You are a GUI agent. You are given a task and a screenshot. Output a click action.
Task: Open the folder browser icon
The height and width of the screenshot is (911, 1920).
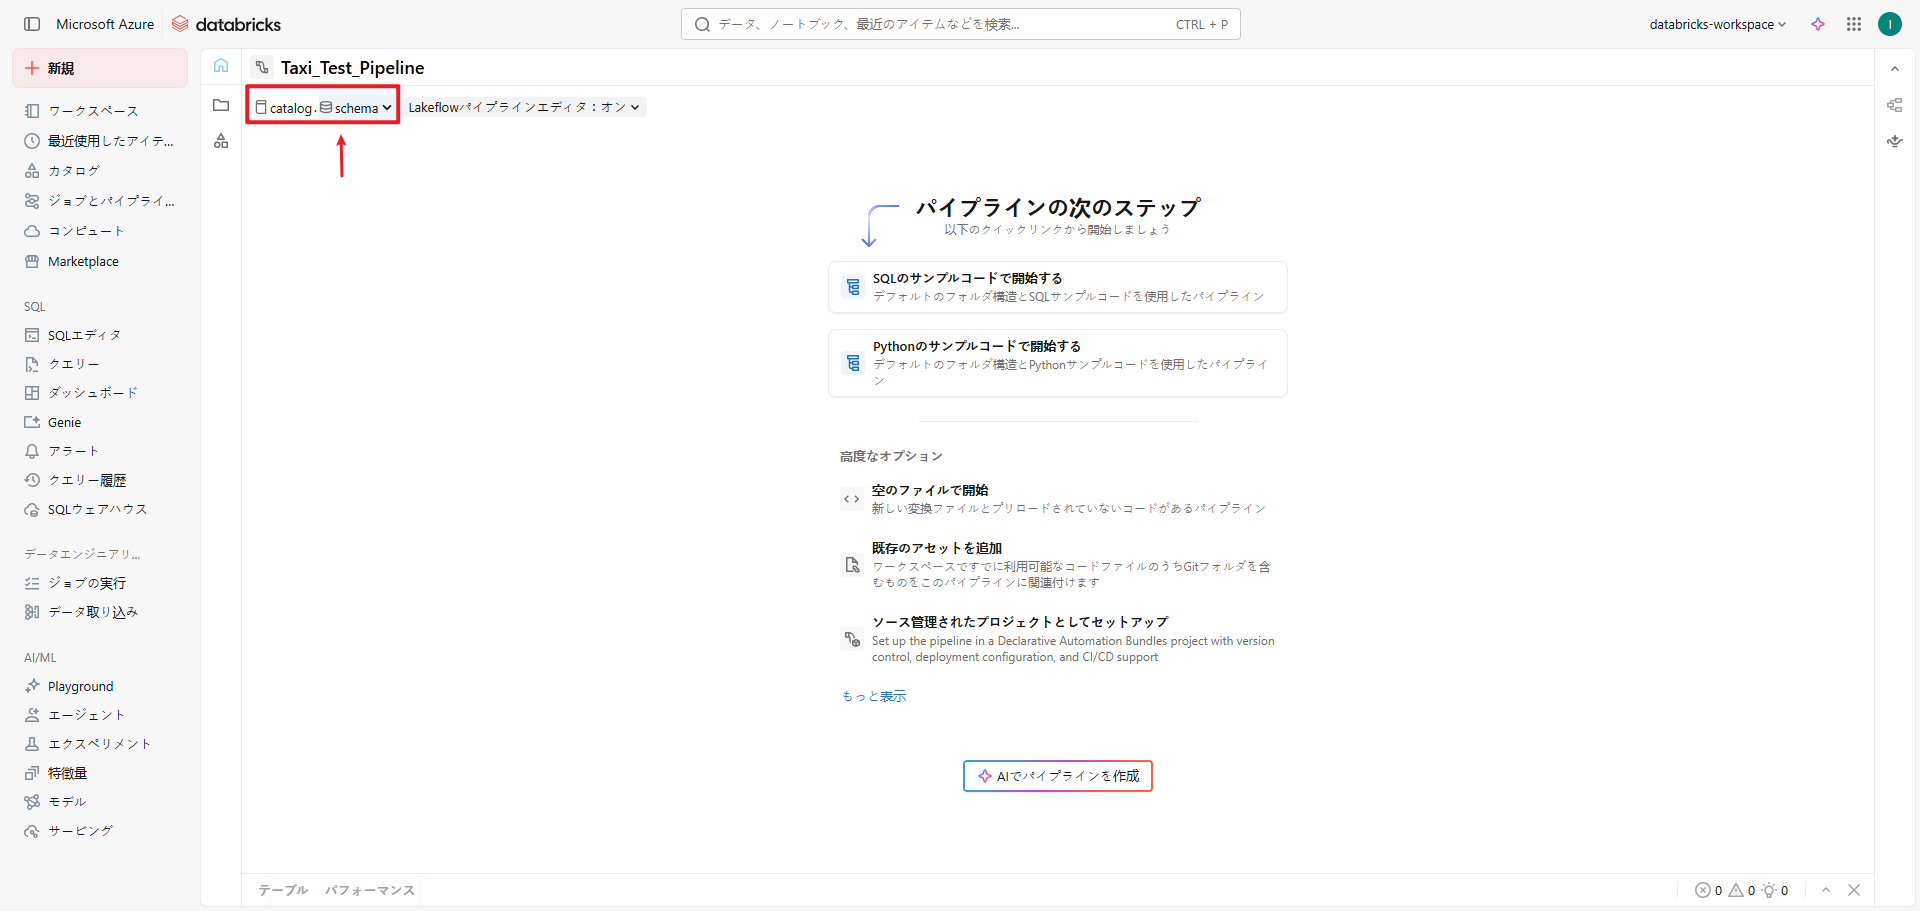[x=221, y=105]
